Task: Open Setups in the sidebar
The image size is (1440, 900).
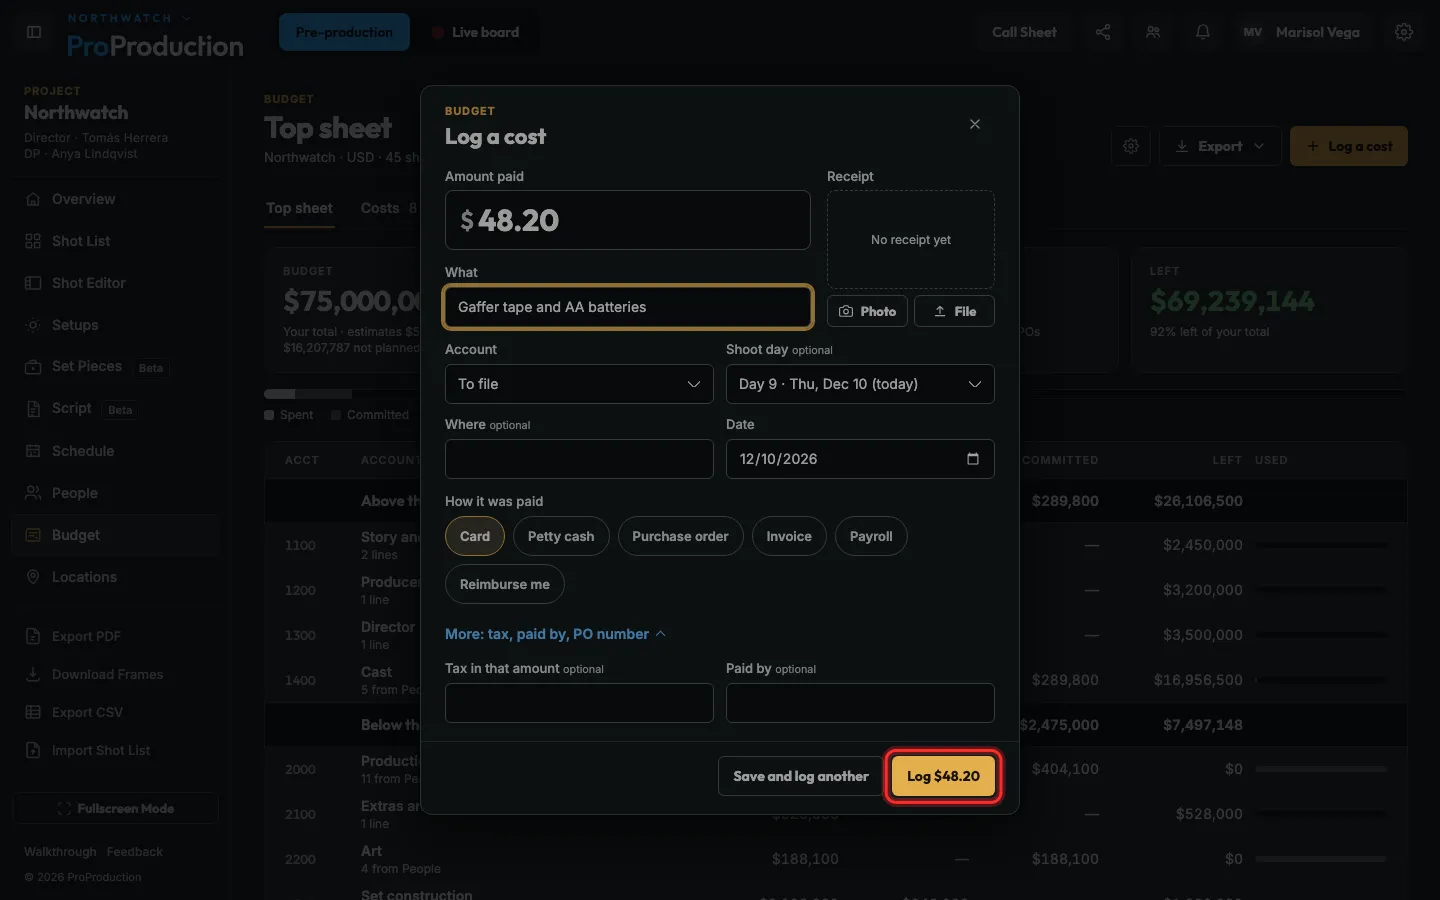Action: coord(116,325)
